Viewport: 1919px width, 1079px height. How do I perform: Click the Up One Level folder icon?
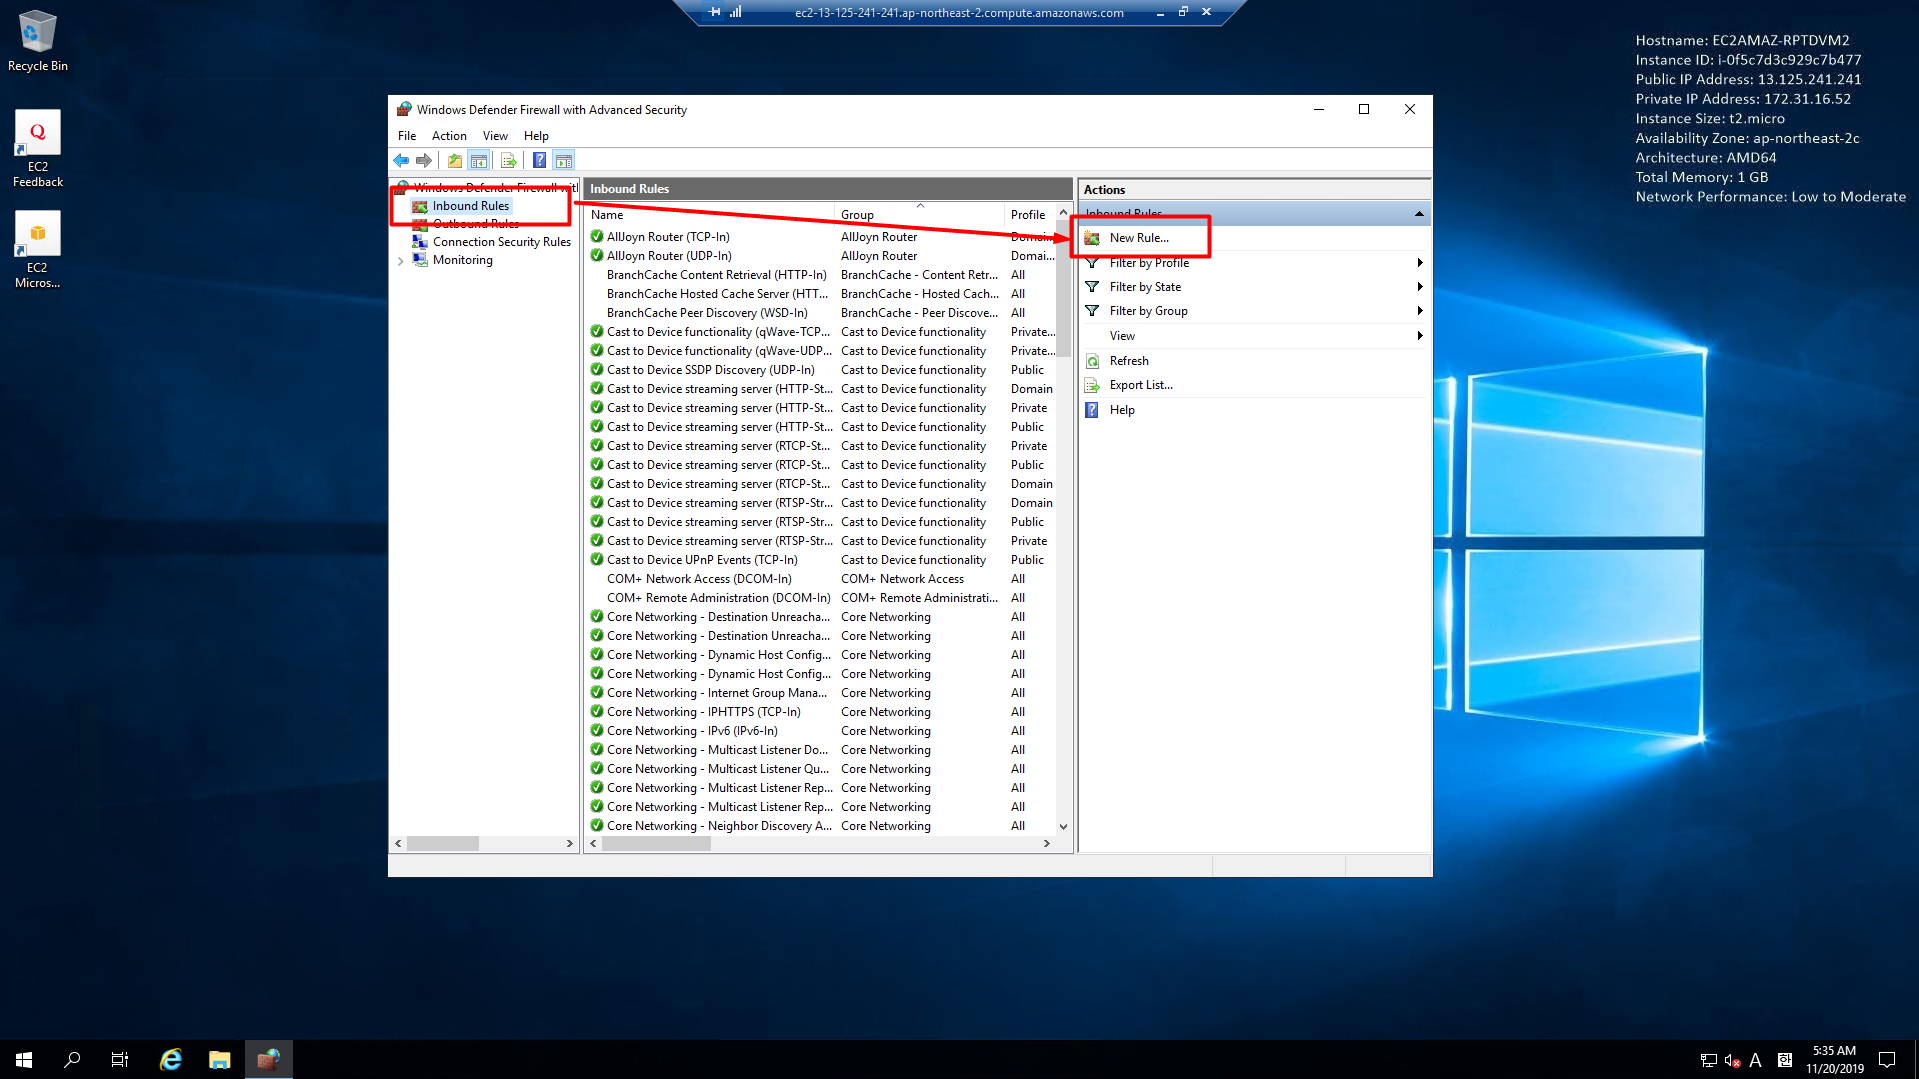click(455, 160)
